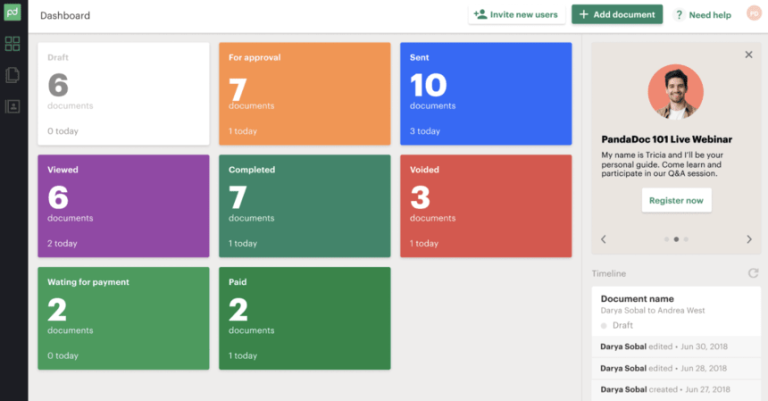
Task: Open the Sent documents blue tile
Action: pos(486,93)
